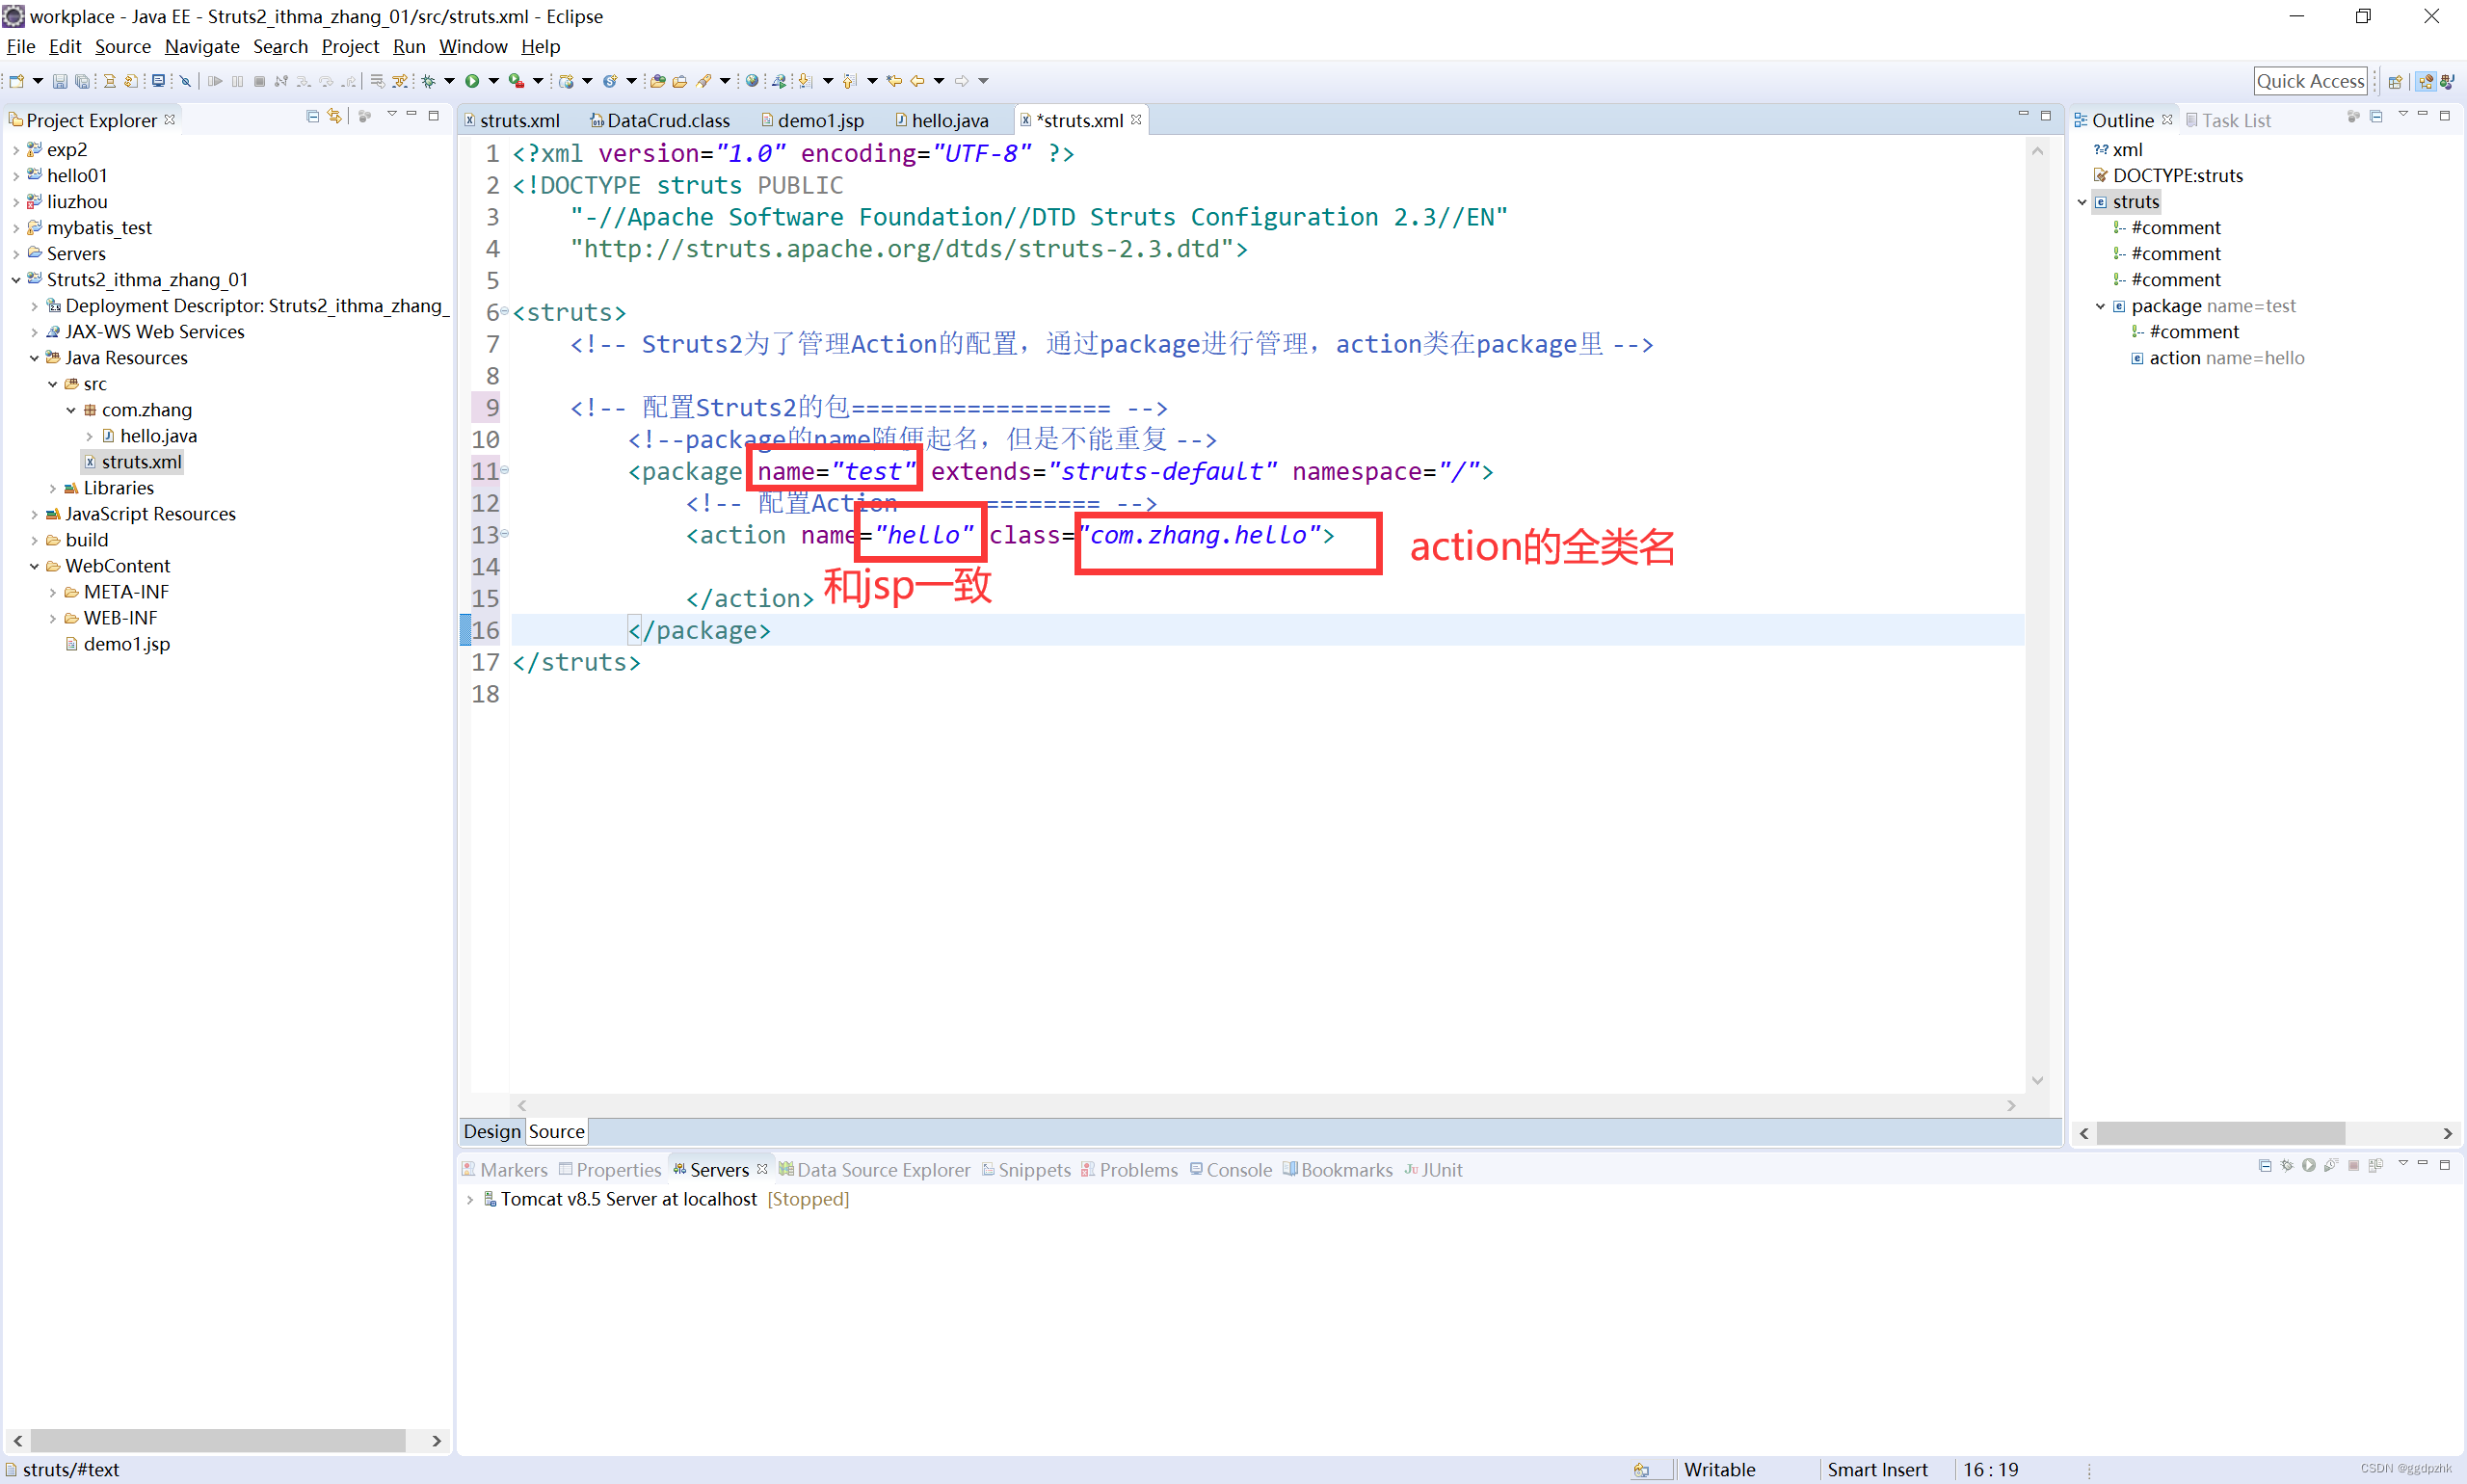Screen dimensions: 2467x1484
Task: Open the Console view tab
Action: tap(1230, 1169)
